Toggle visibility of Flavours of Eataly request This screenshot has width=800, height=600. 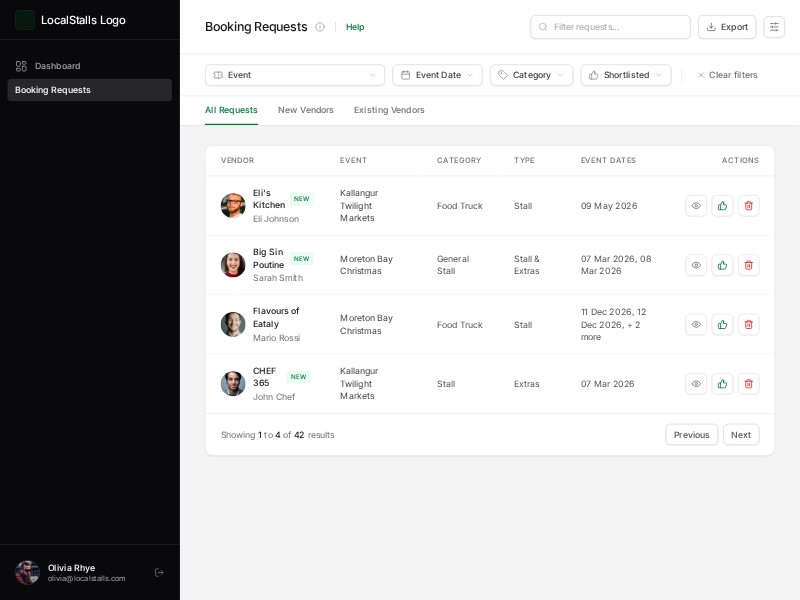tap(696, 324)
